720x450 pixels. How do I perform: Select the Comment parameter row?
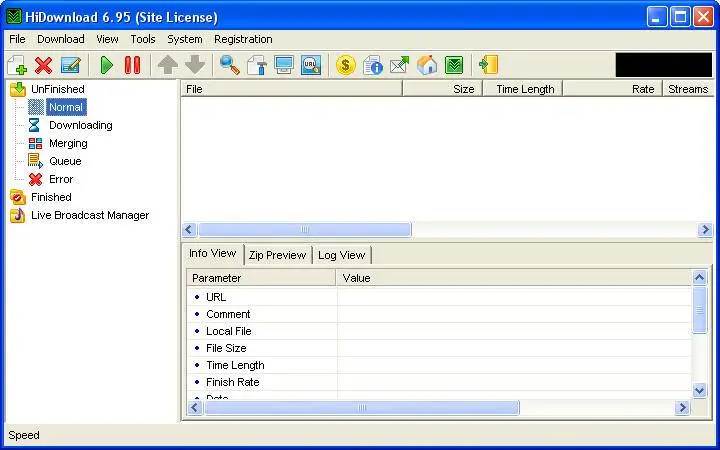(x=439, y=314)
